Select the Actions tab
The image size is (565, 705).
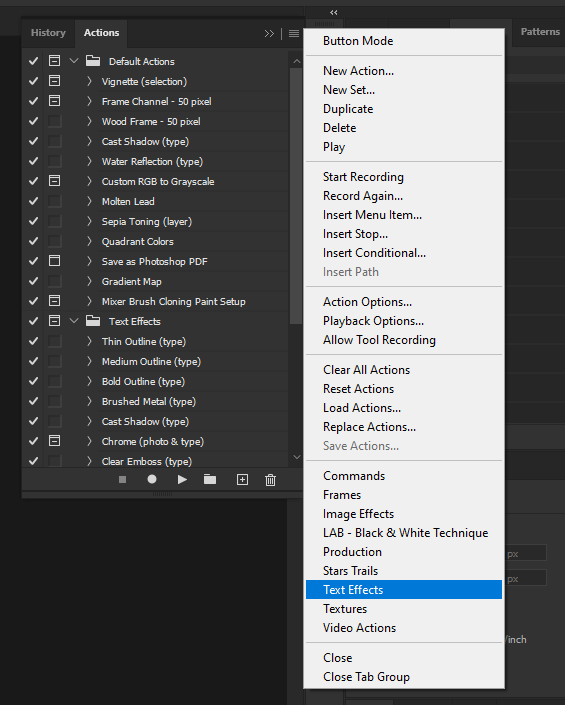coord(102,33)
